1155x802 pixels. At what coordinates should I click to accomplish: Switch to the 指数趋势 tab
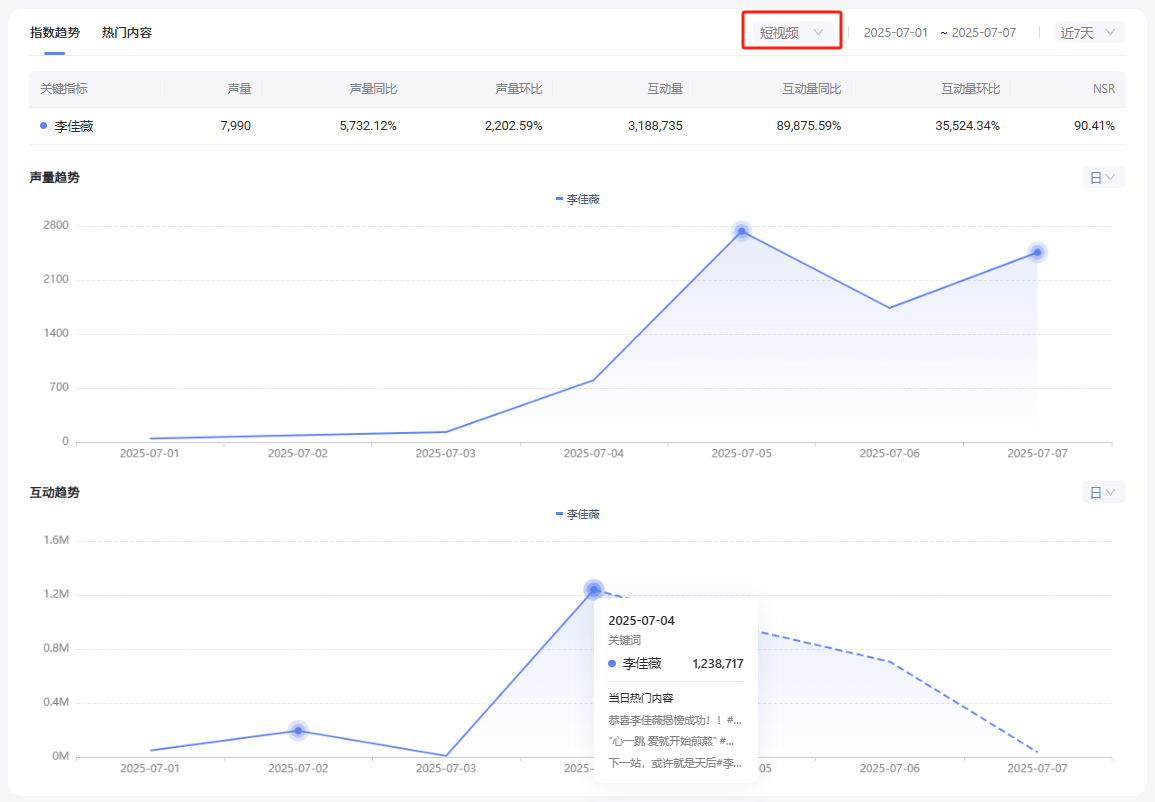pyautogui.click(x=55, y=32)
